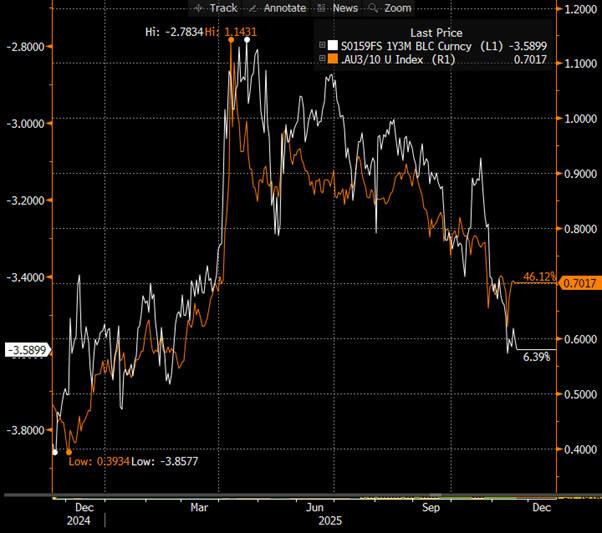Click the Mar date axis label
602x533 pixels.
(199, 508)
